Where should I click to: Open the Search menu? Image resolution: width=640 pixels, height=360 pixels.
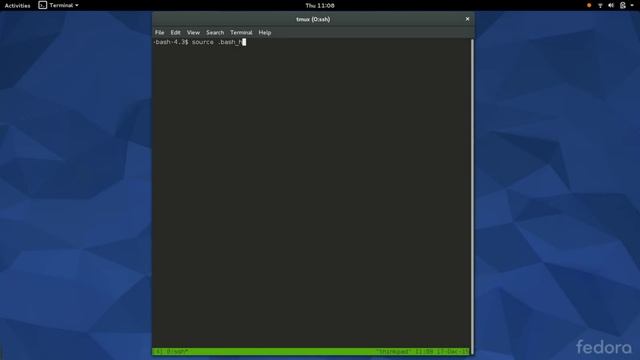pyautogui.click(x=215, y=32)
